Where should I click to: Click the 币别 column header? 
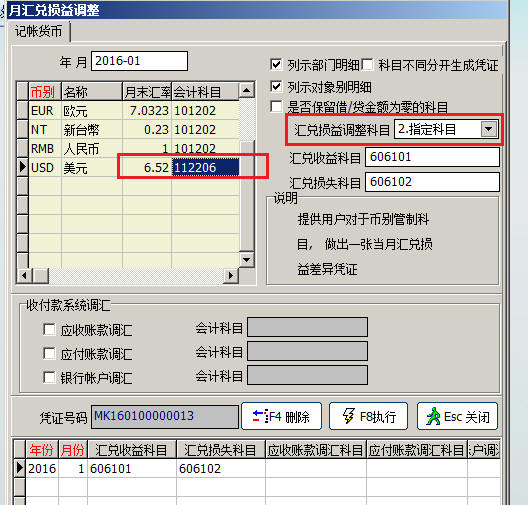click(45, 92)
